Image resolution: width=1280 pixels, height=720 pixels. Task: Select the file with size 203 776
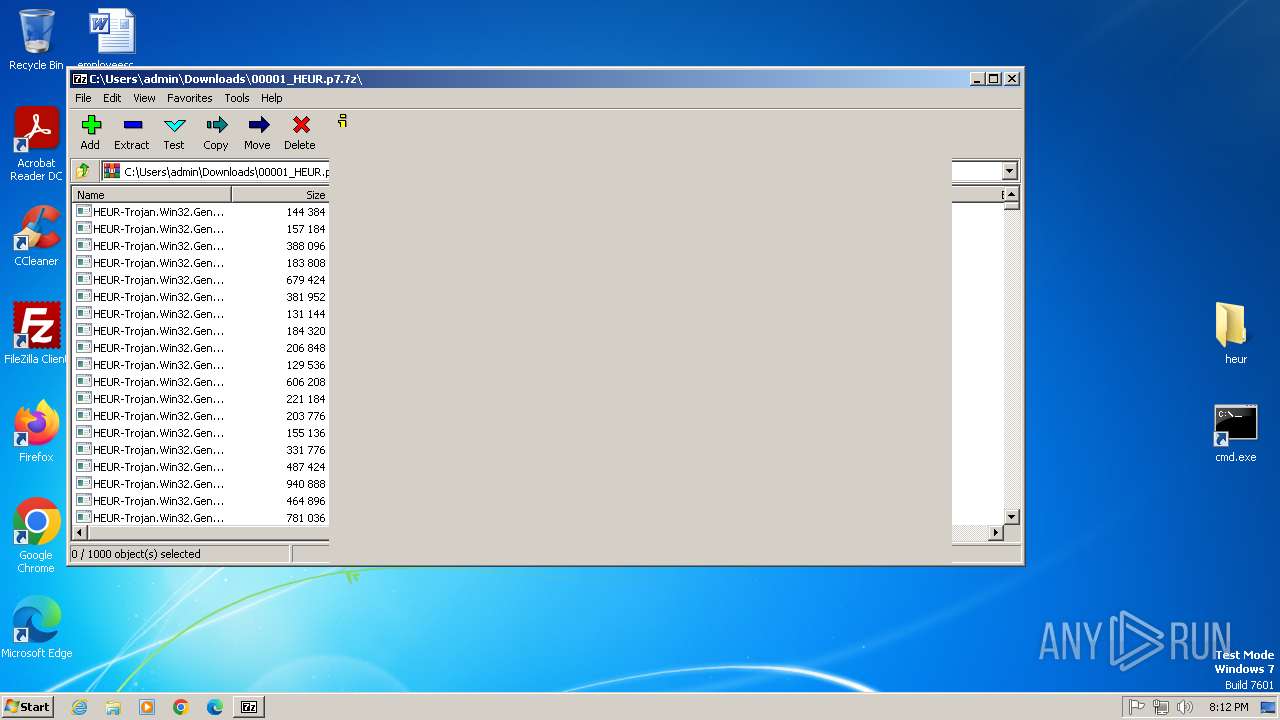coord(200,416)
